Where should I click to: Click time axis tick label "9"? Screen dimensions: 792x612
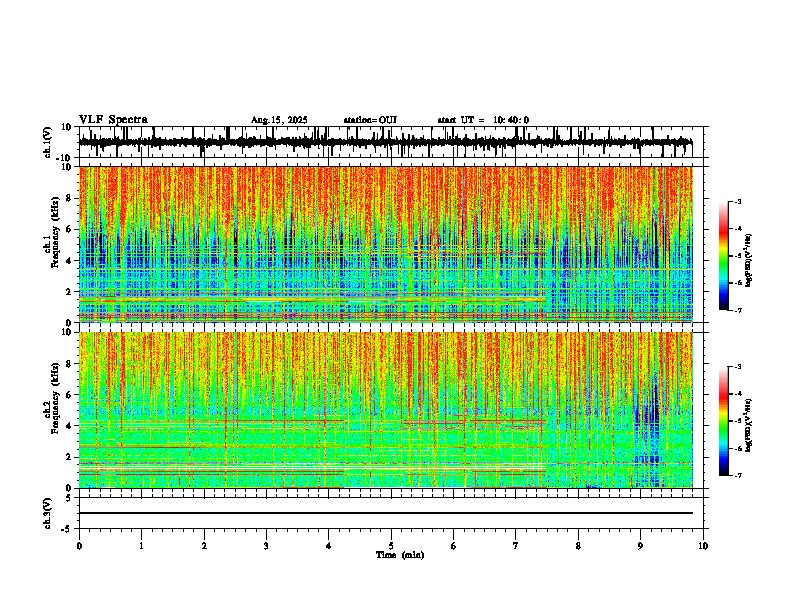coord(640,546)
